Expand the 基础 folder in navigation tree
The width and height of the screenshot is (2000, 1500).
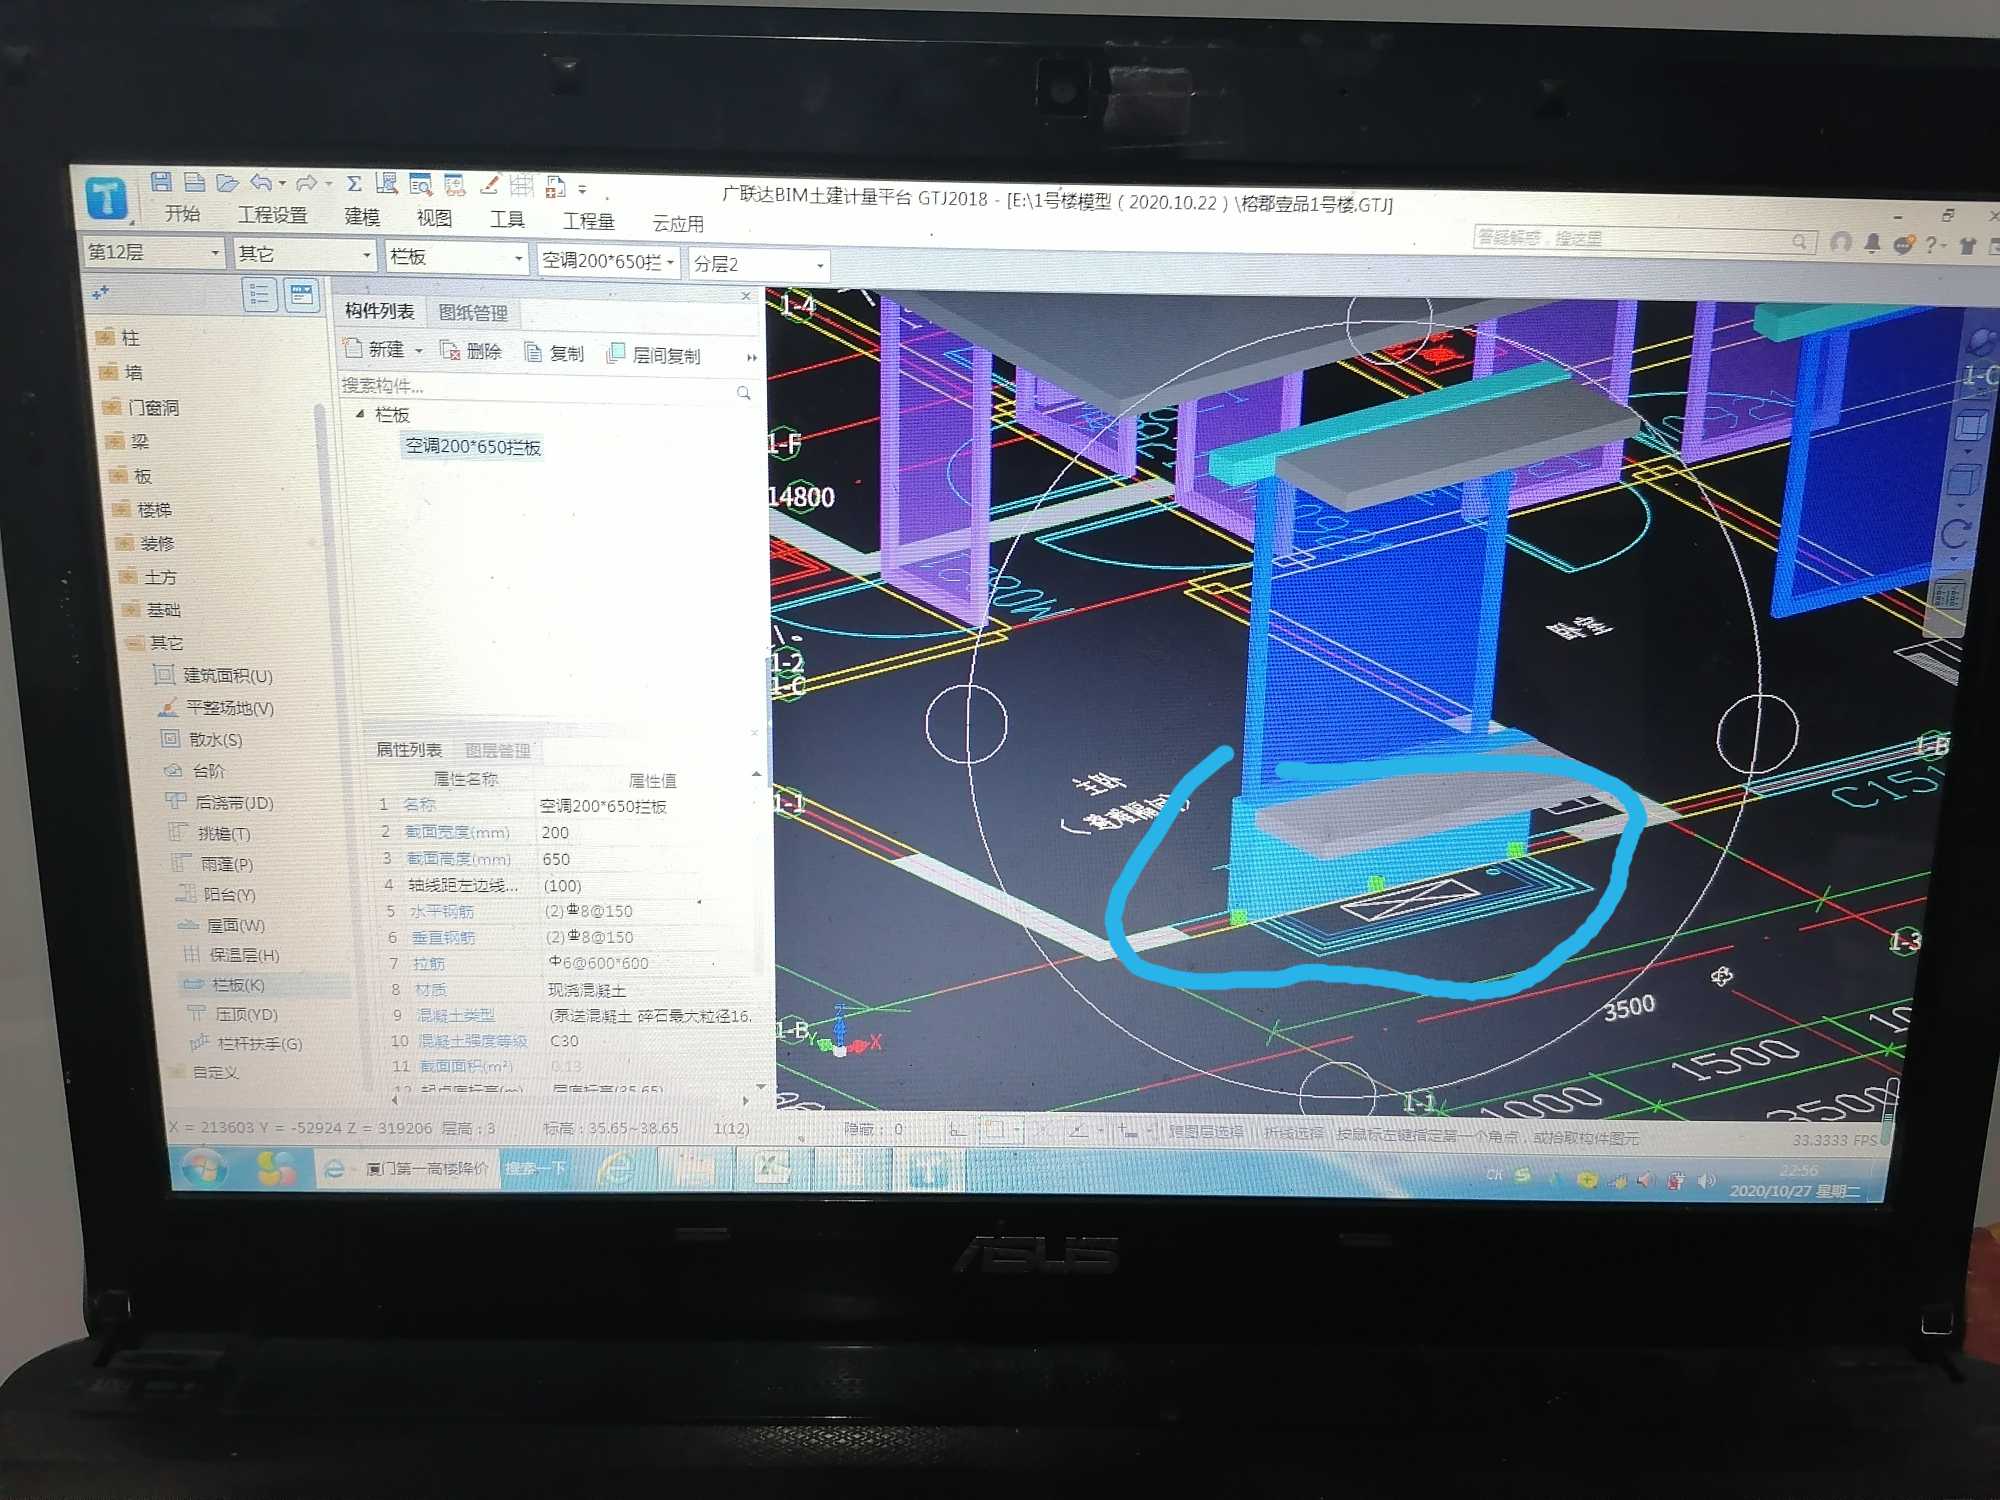pyautogui.click(x=131, y=609)
